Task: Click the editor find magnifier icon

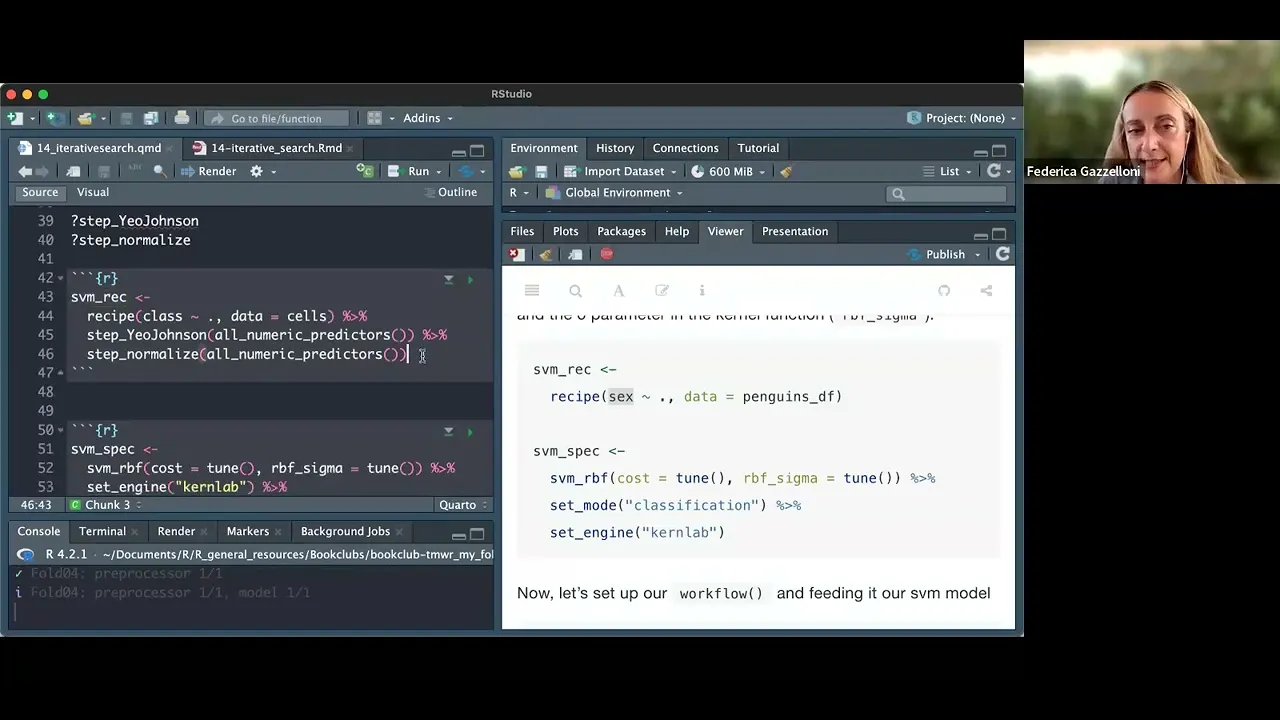Action: click(x=160, y=172)
